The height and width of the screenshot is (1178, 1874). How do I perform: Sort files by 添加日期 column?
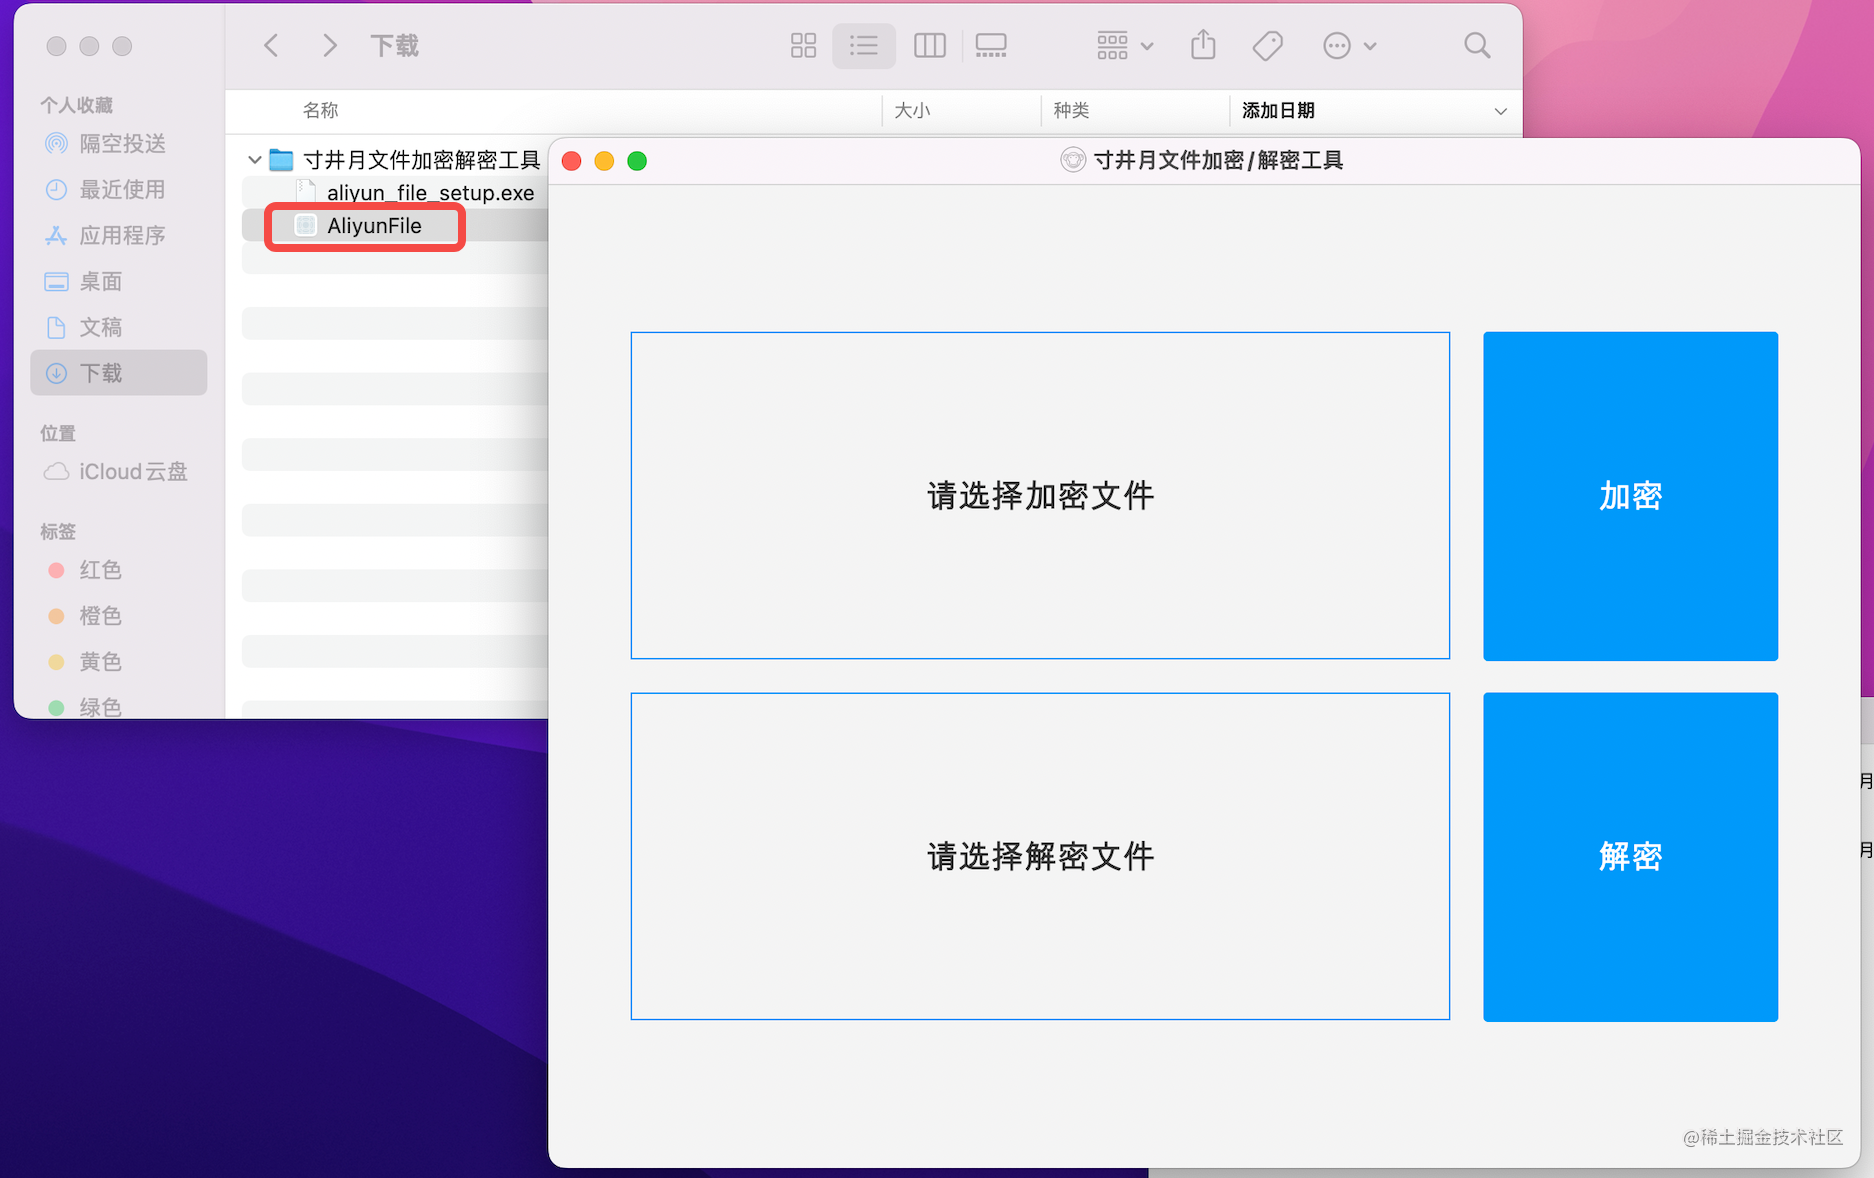click(x=1278, y=111)
